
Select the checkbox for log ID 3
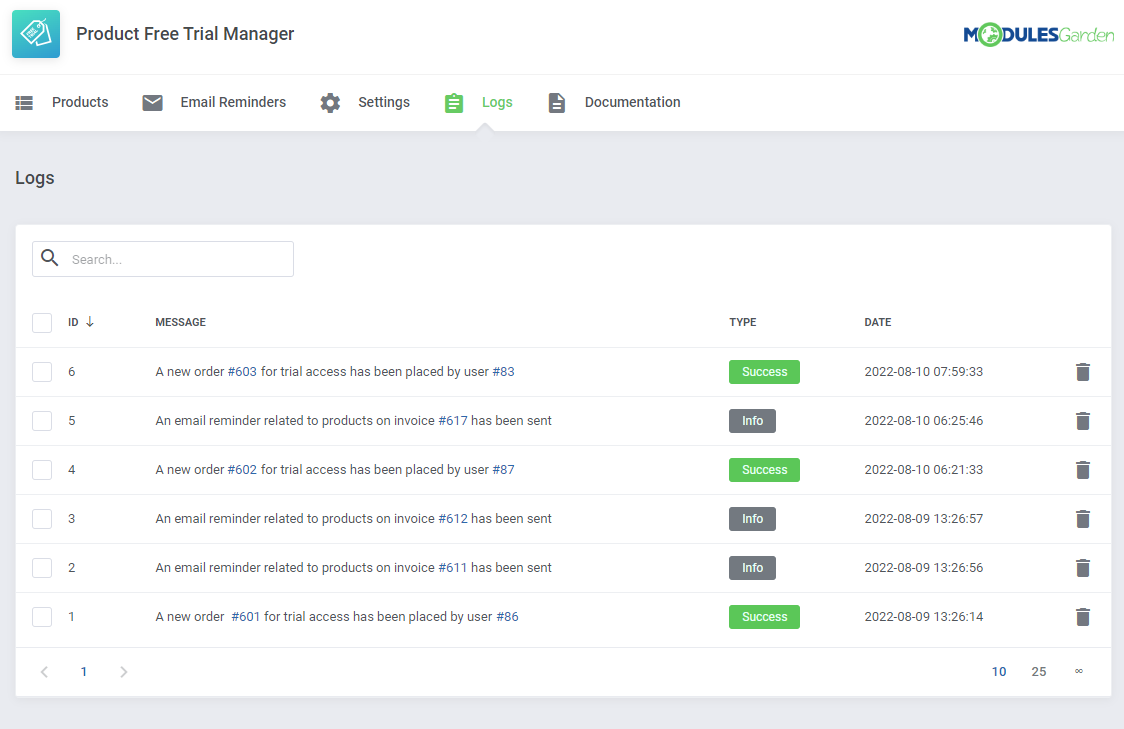42,519
